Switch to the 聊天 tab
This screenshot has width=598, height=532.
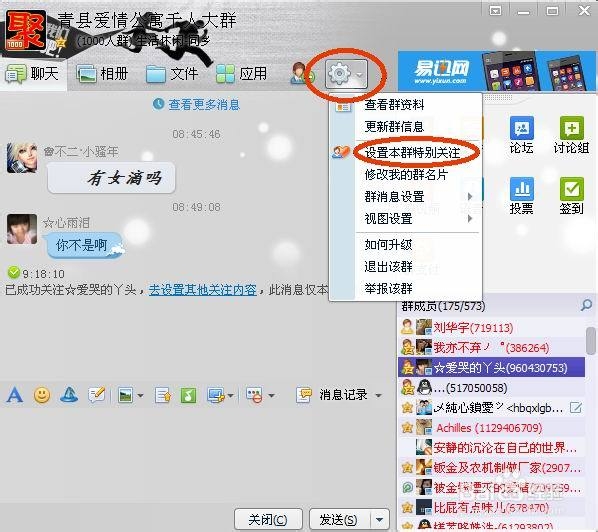(x=33, y=74)
